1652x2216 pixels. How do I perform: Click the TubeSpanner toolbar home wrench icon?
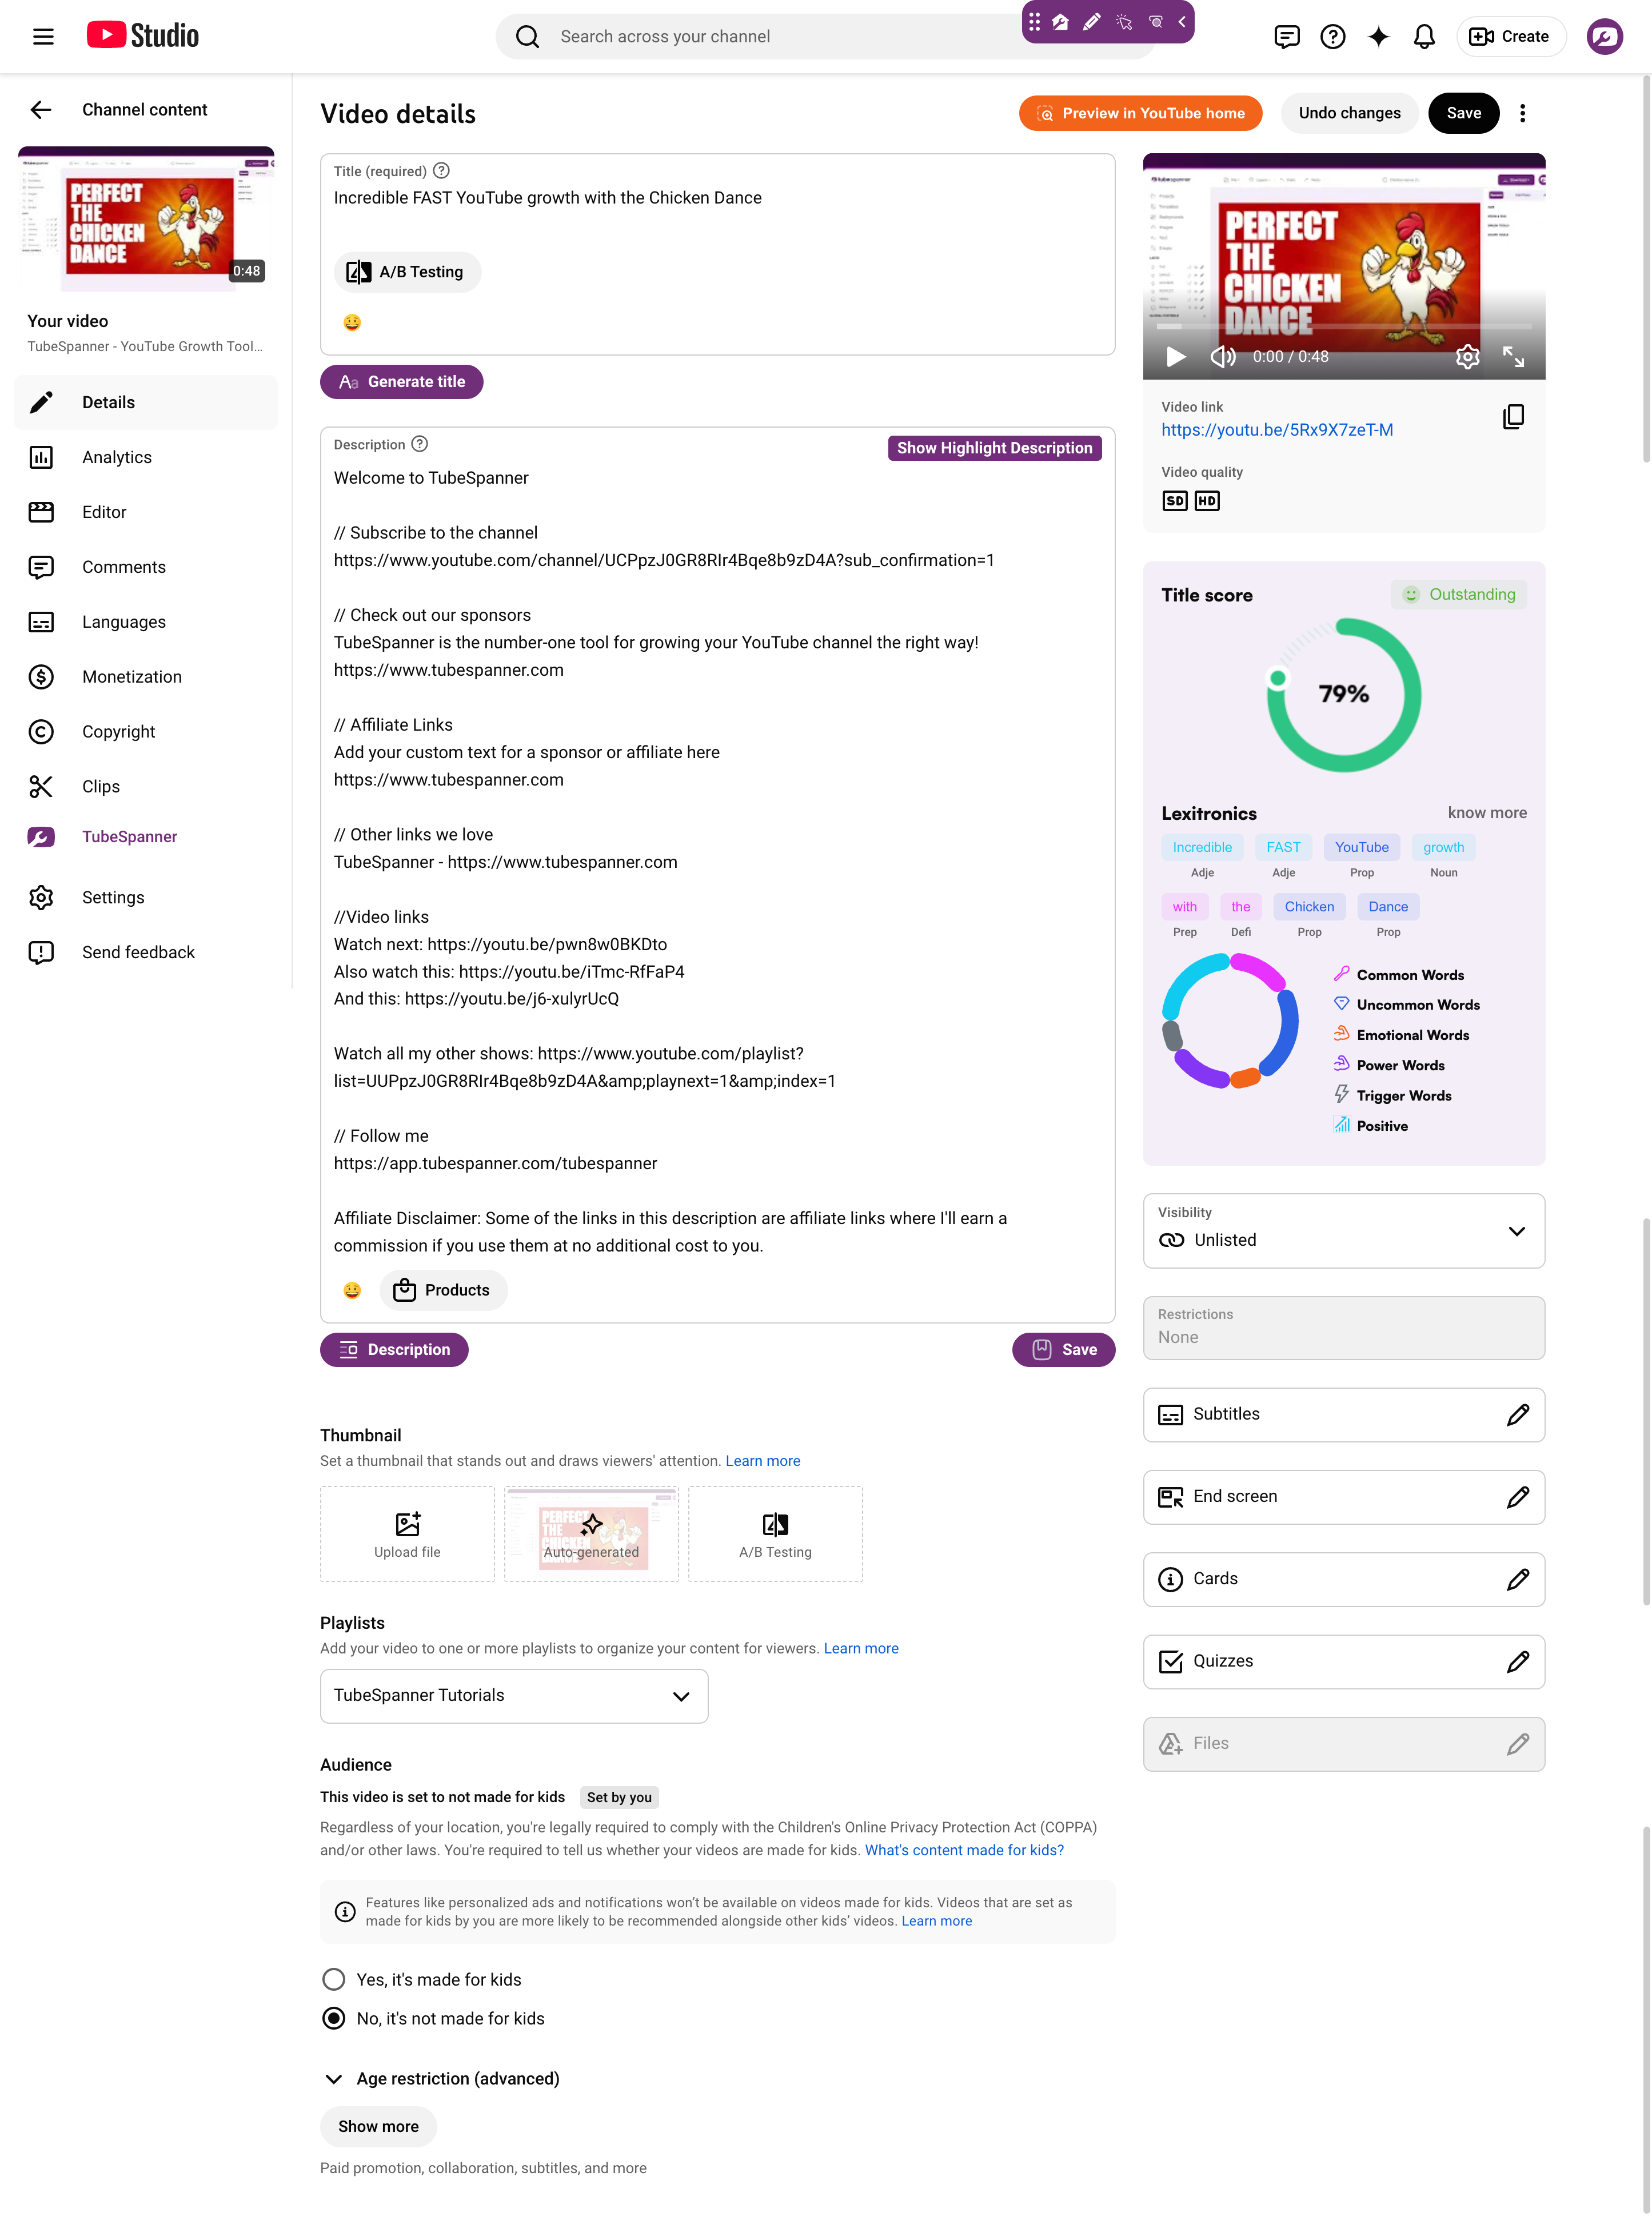[1061, 21]
